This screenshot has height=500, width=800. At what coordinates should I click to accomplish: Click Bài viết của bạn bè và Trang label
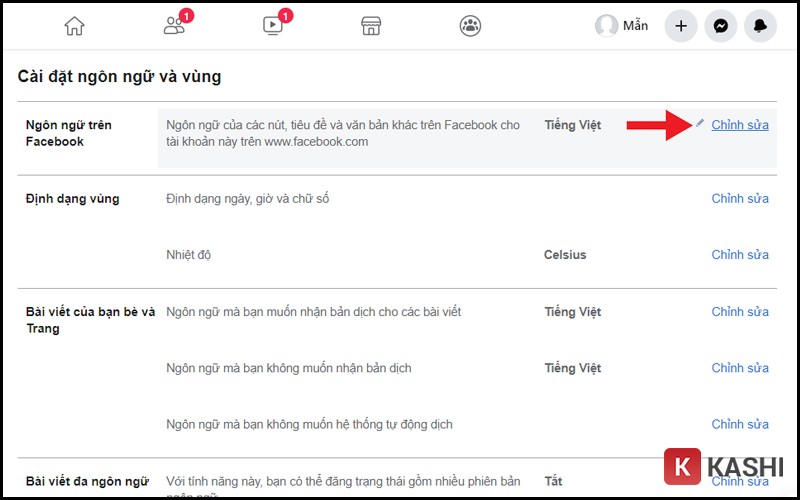[90, 320]
